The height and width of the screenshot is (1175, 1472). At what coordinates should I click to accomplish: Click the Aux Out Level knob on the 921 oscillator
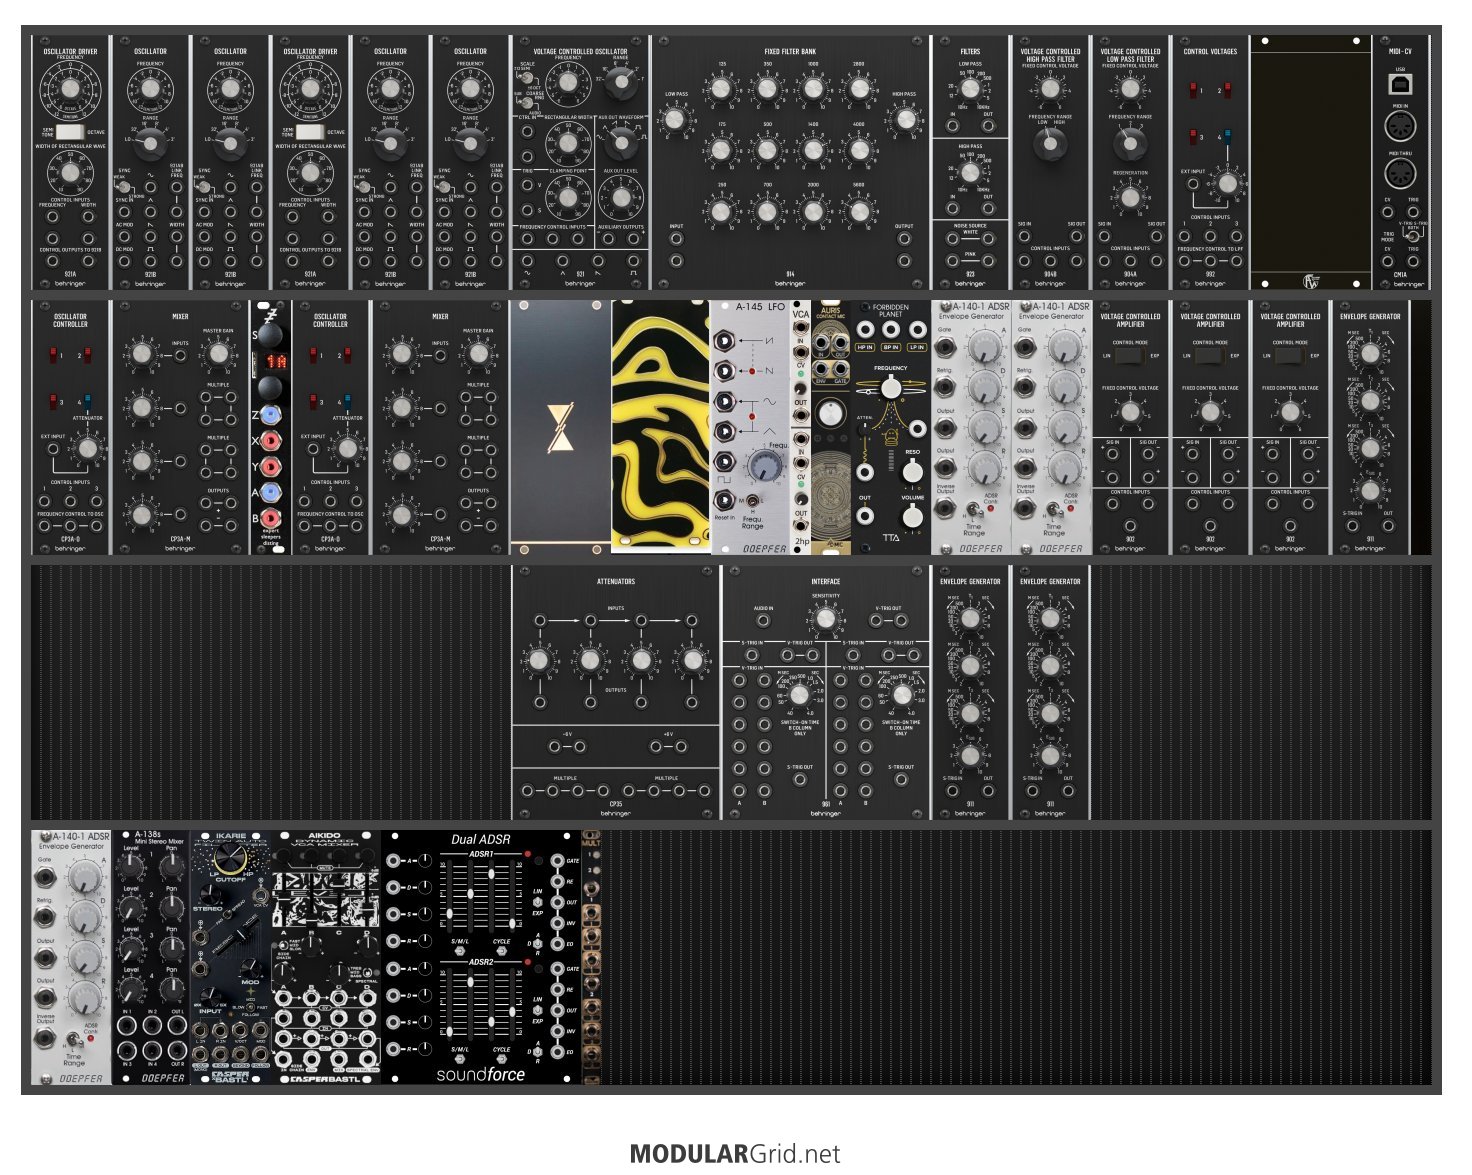point(622,198)
